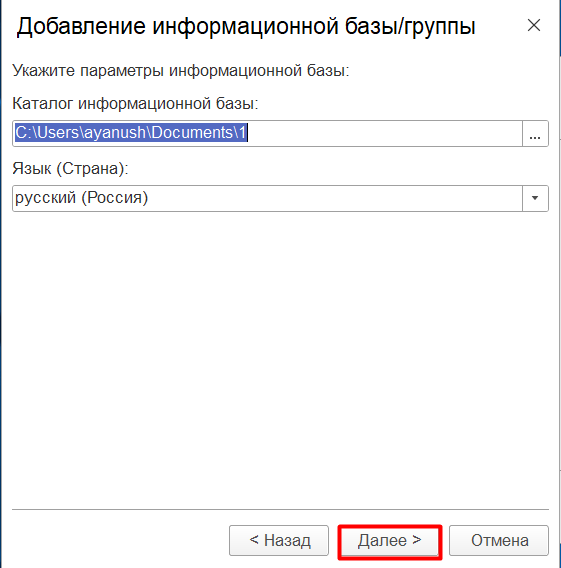Place cursor at the path's trailing '1'

[x=242, y=133]
